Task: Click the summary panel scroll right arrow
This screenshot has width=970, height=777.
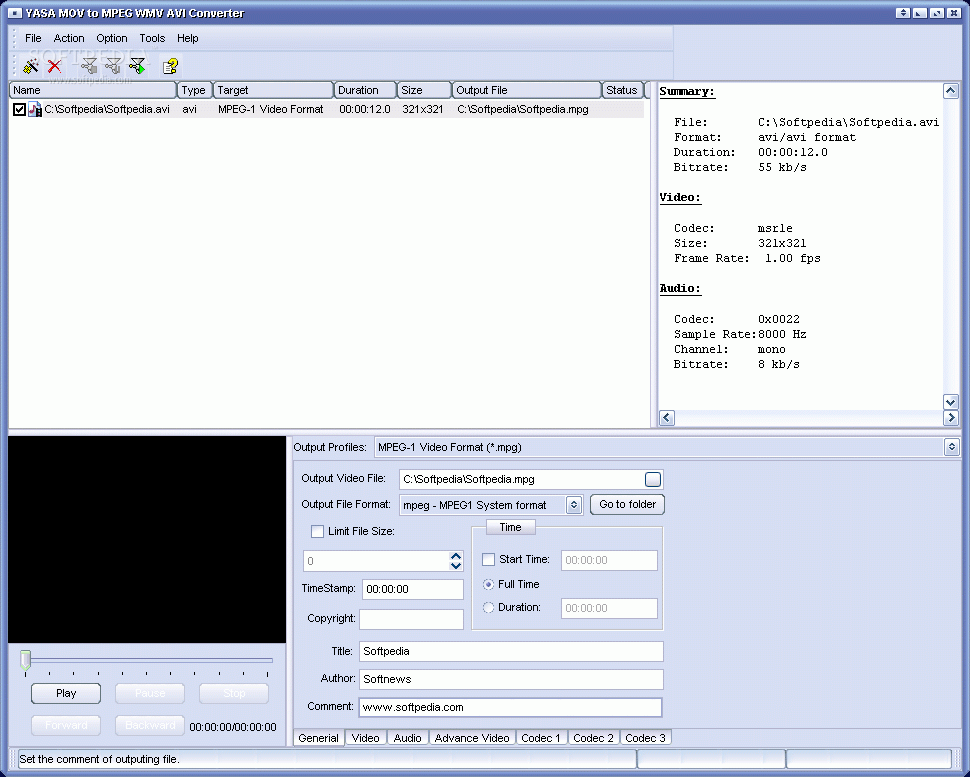Action: [x=951, y=418]
